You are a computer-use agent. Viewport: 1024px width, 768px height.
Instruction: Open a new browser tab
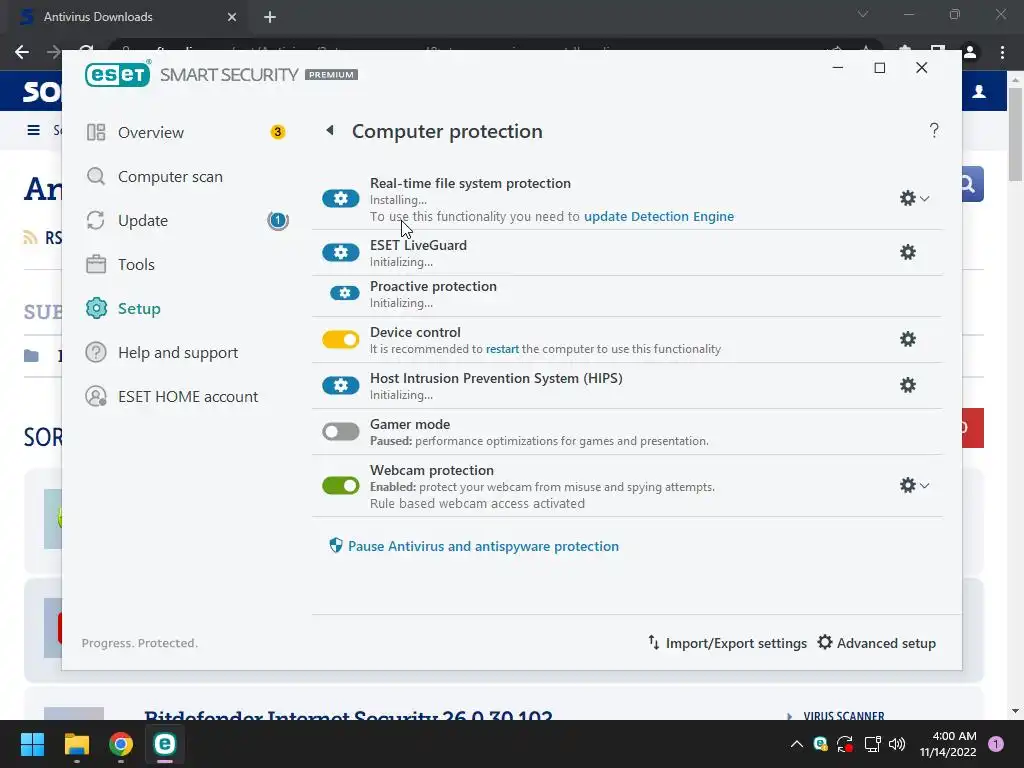(270, 17)
